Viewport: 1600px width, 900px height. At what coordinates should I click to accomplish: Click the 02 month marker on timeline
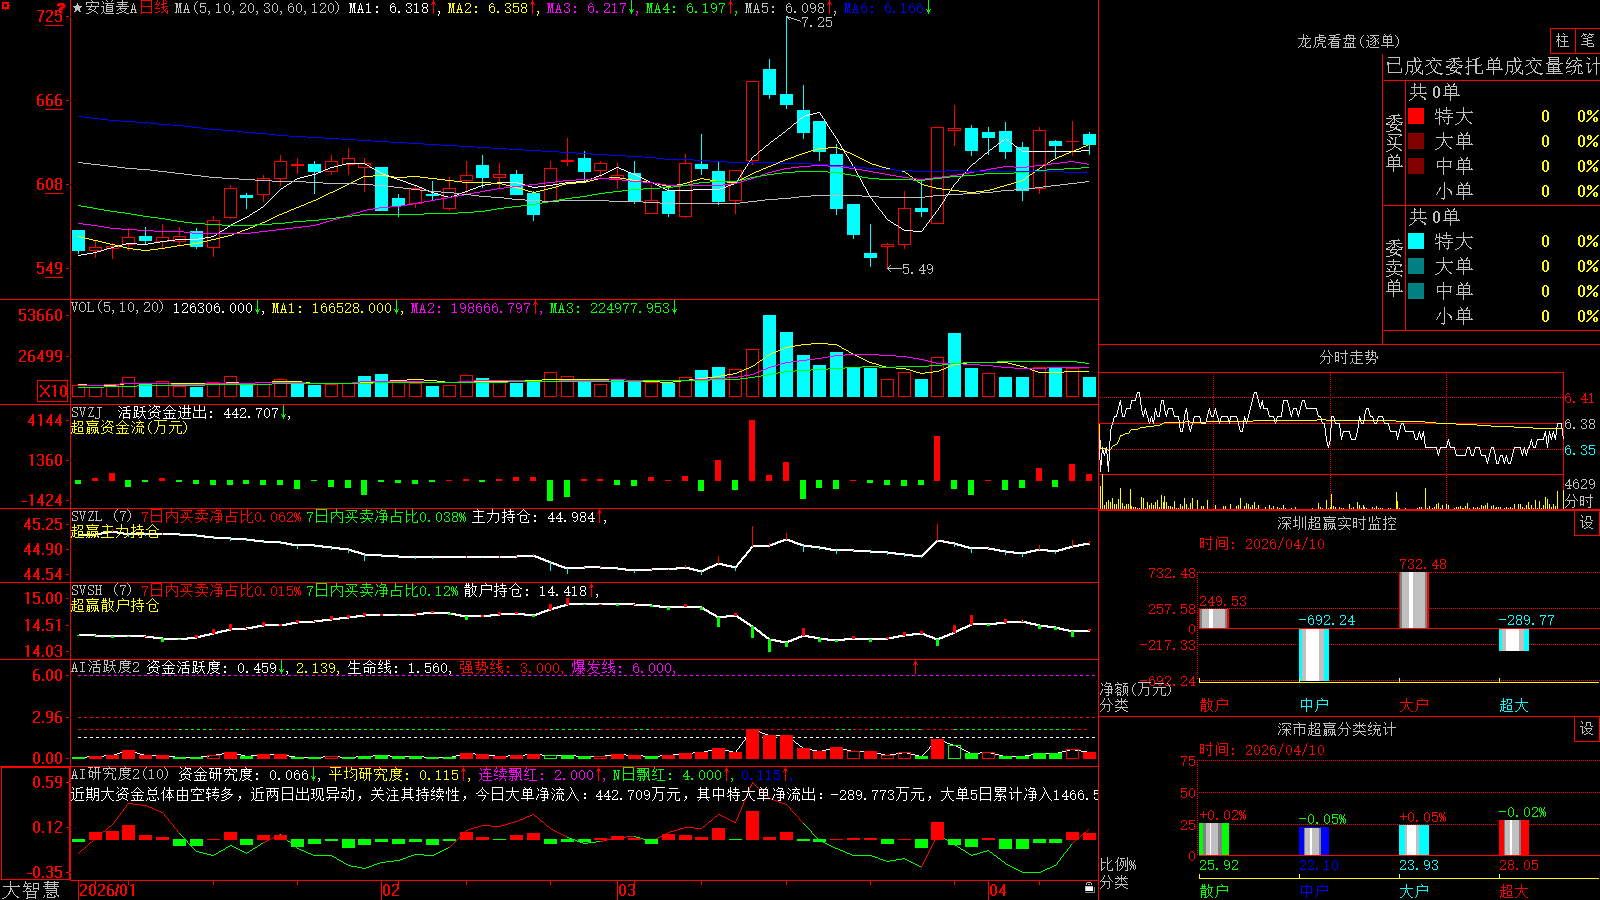pyautogui.click(x=391, y=890)
